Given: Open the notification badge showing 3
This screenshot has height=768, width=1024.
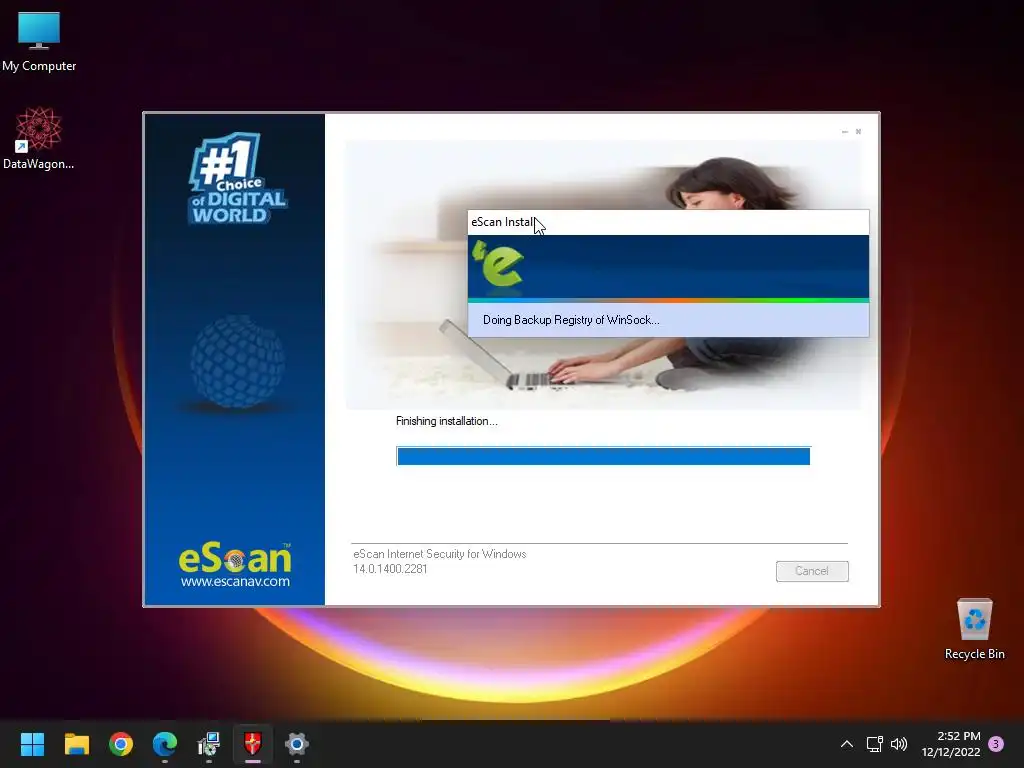Looking at the screenshot, I should [996, 744].
